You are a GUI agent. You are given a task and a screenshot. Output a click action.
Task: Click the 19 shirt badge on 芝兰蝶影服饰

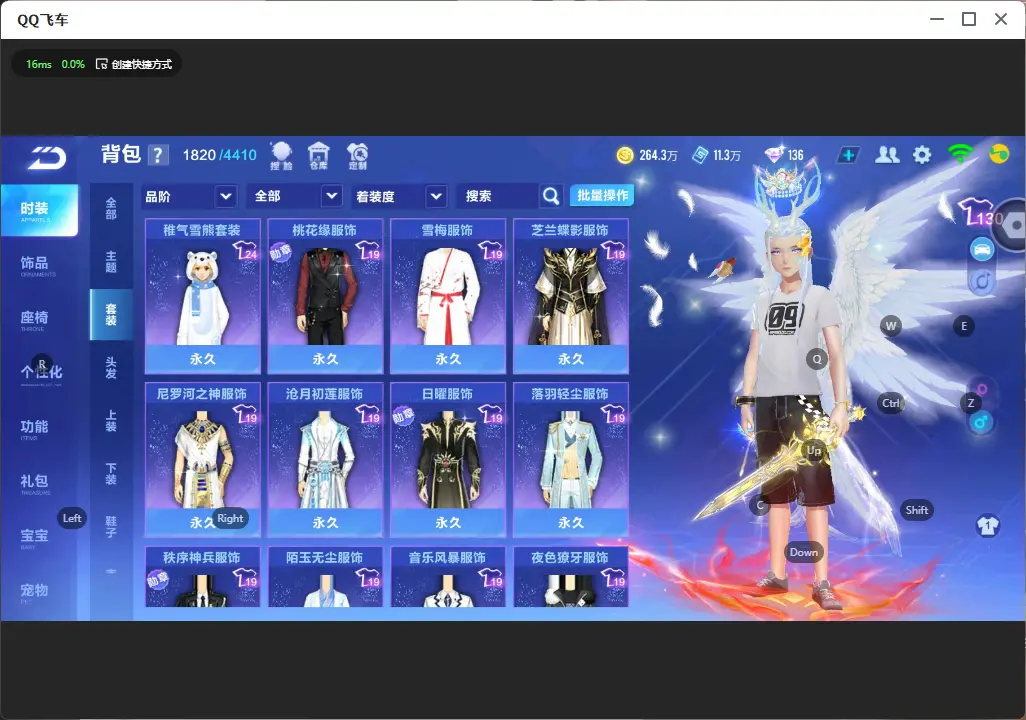[x=614, y=250]
